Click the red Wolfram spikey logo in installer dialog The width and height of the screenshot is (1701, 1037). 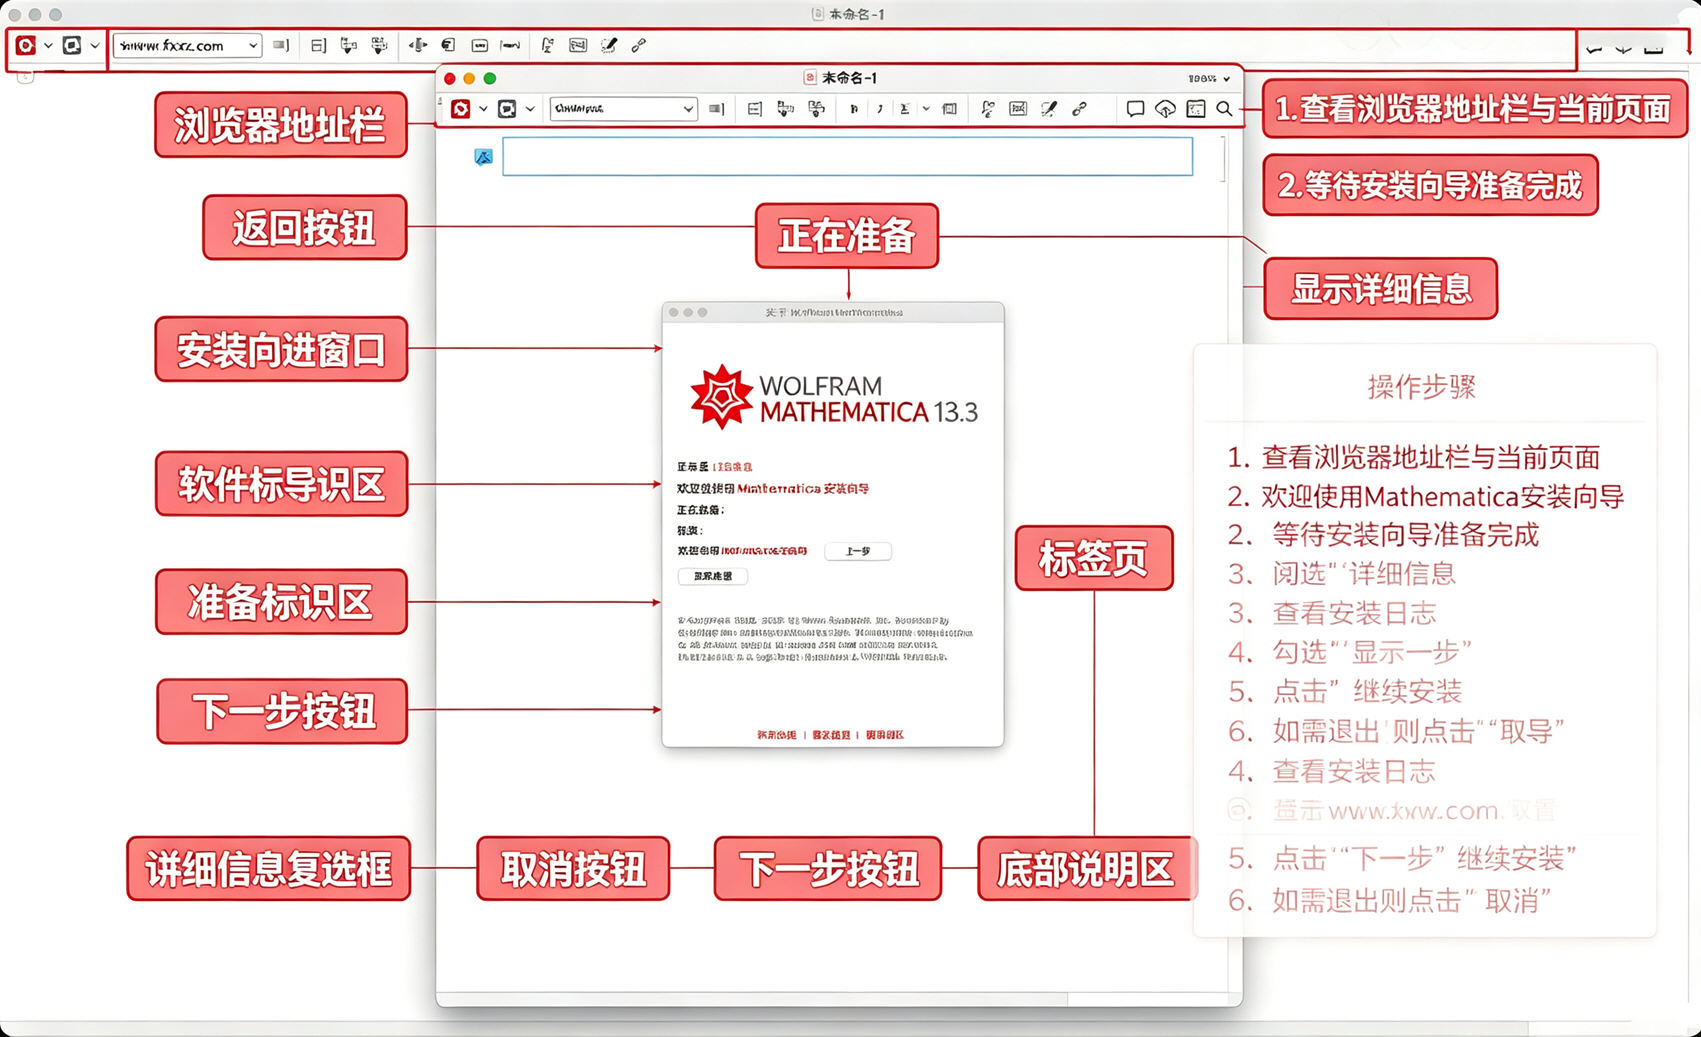(x=721, y=397)
